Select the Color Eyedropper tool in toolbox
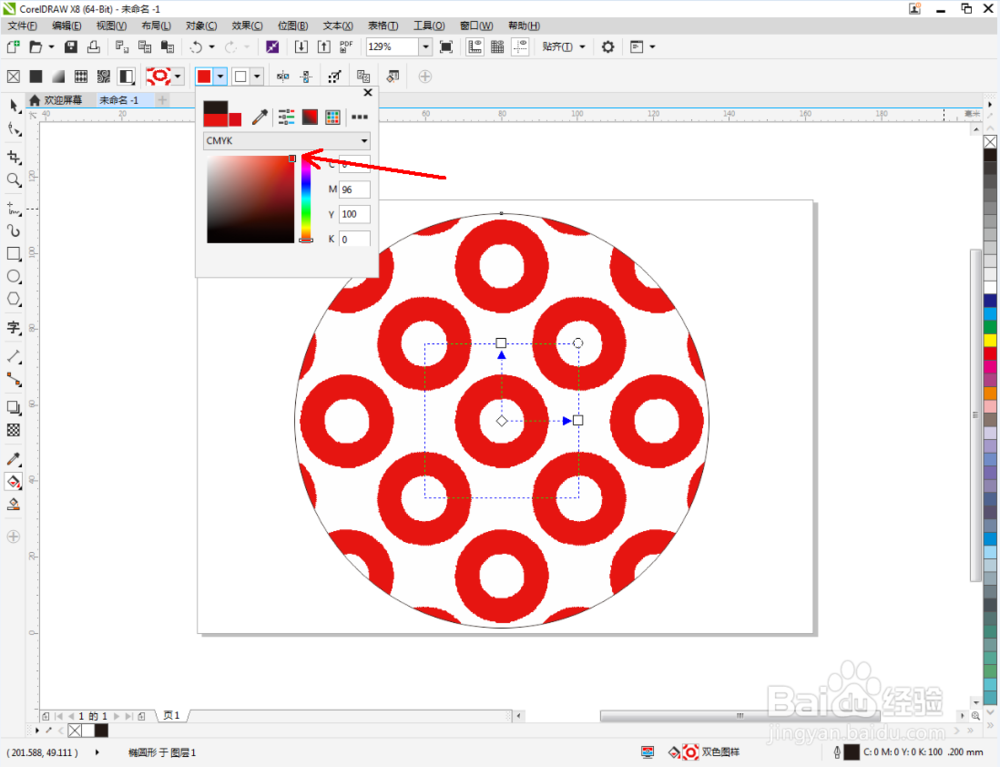1000x767 pixels. [14, 458]
